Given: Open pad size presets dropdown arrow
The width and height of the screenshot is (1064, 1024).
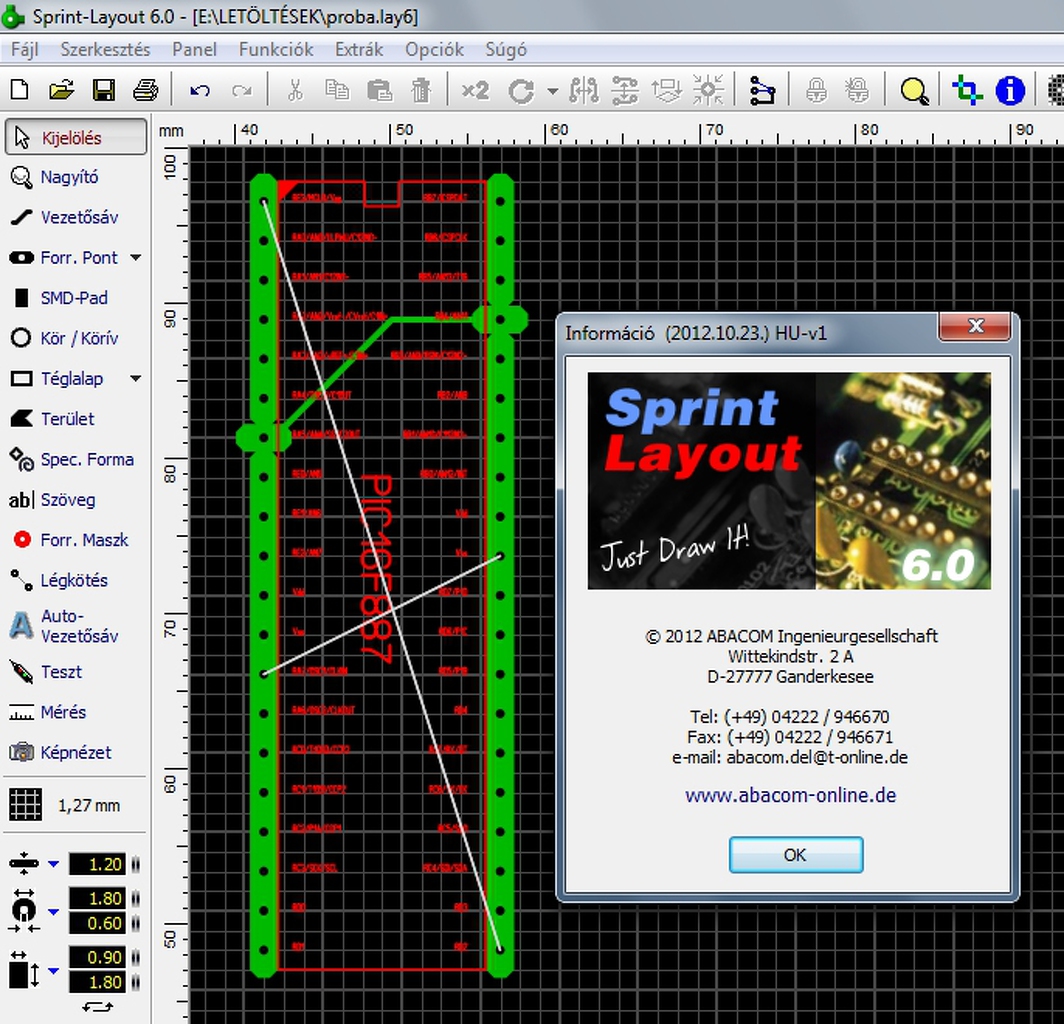Looking at the screenshot, I should tap(53, 911).
